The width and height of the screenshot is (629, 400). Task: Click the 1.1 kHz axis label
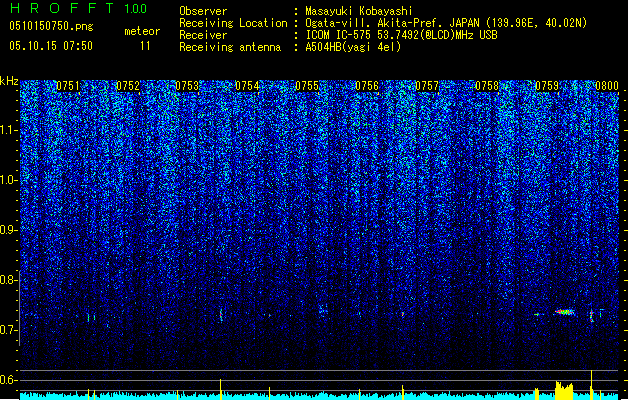(x=9, y=130)
